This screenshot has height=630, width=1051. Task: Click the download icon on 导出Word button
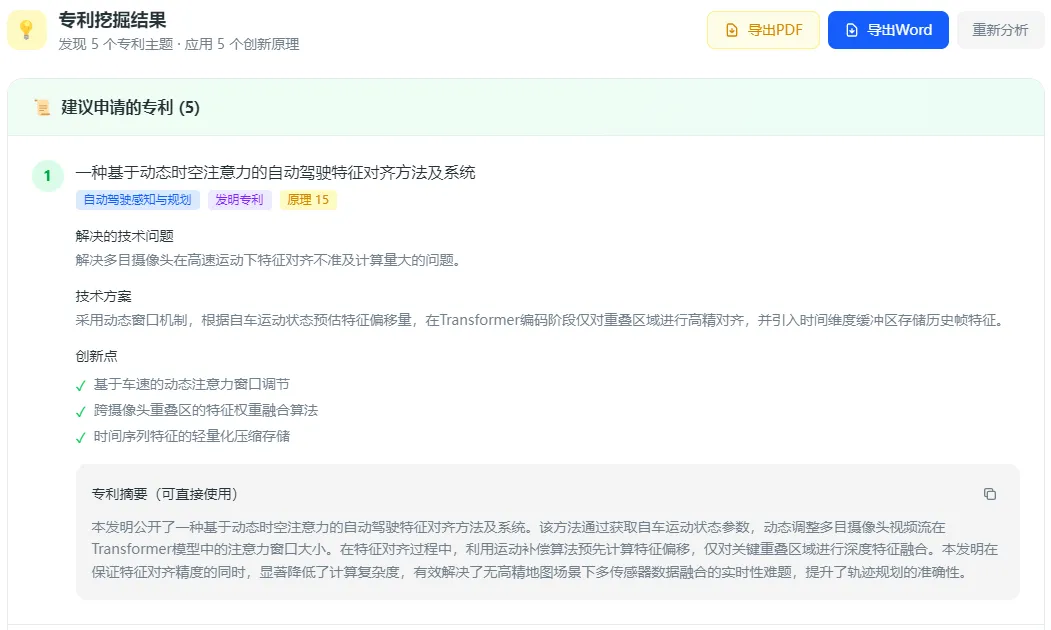[x=851, y=30]
